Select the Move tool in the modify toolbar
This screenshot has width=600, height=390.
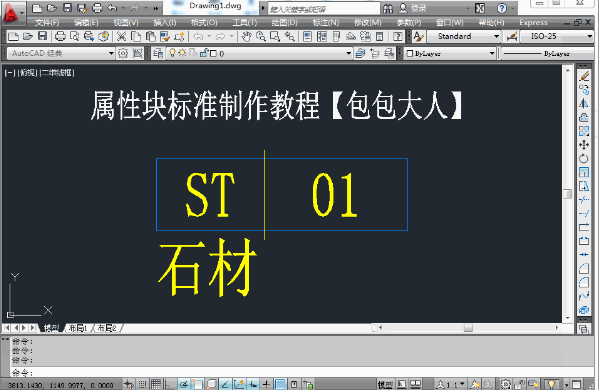584,145
